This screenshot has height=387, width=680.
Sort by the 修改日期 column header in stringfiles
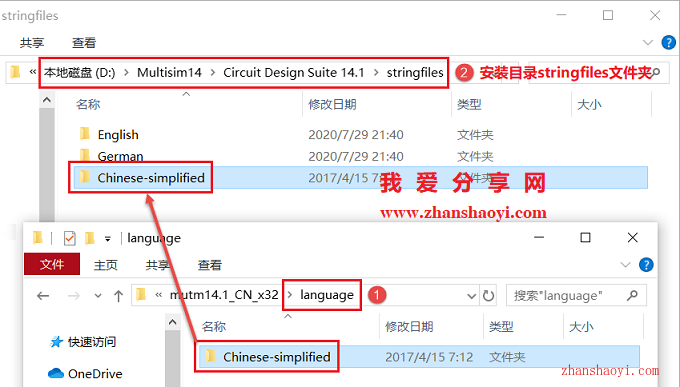[332, 104]
